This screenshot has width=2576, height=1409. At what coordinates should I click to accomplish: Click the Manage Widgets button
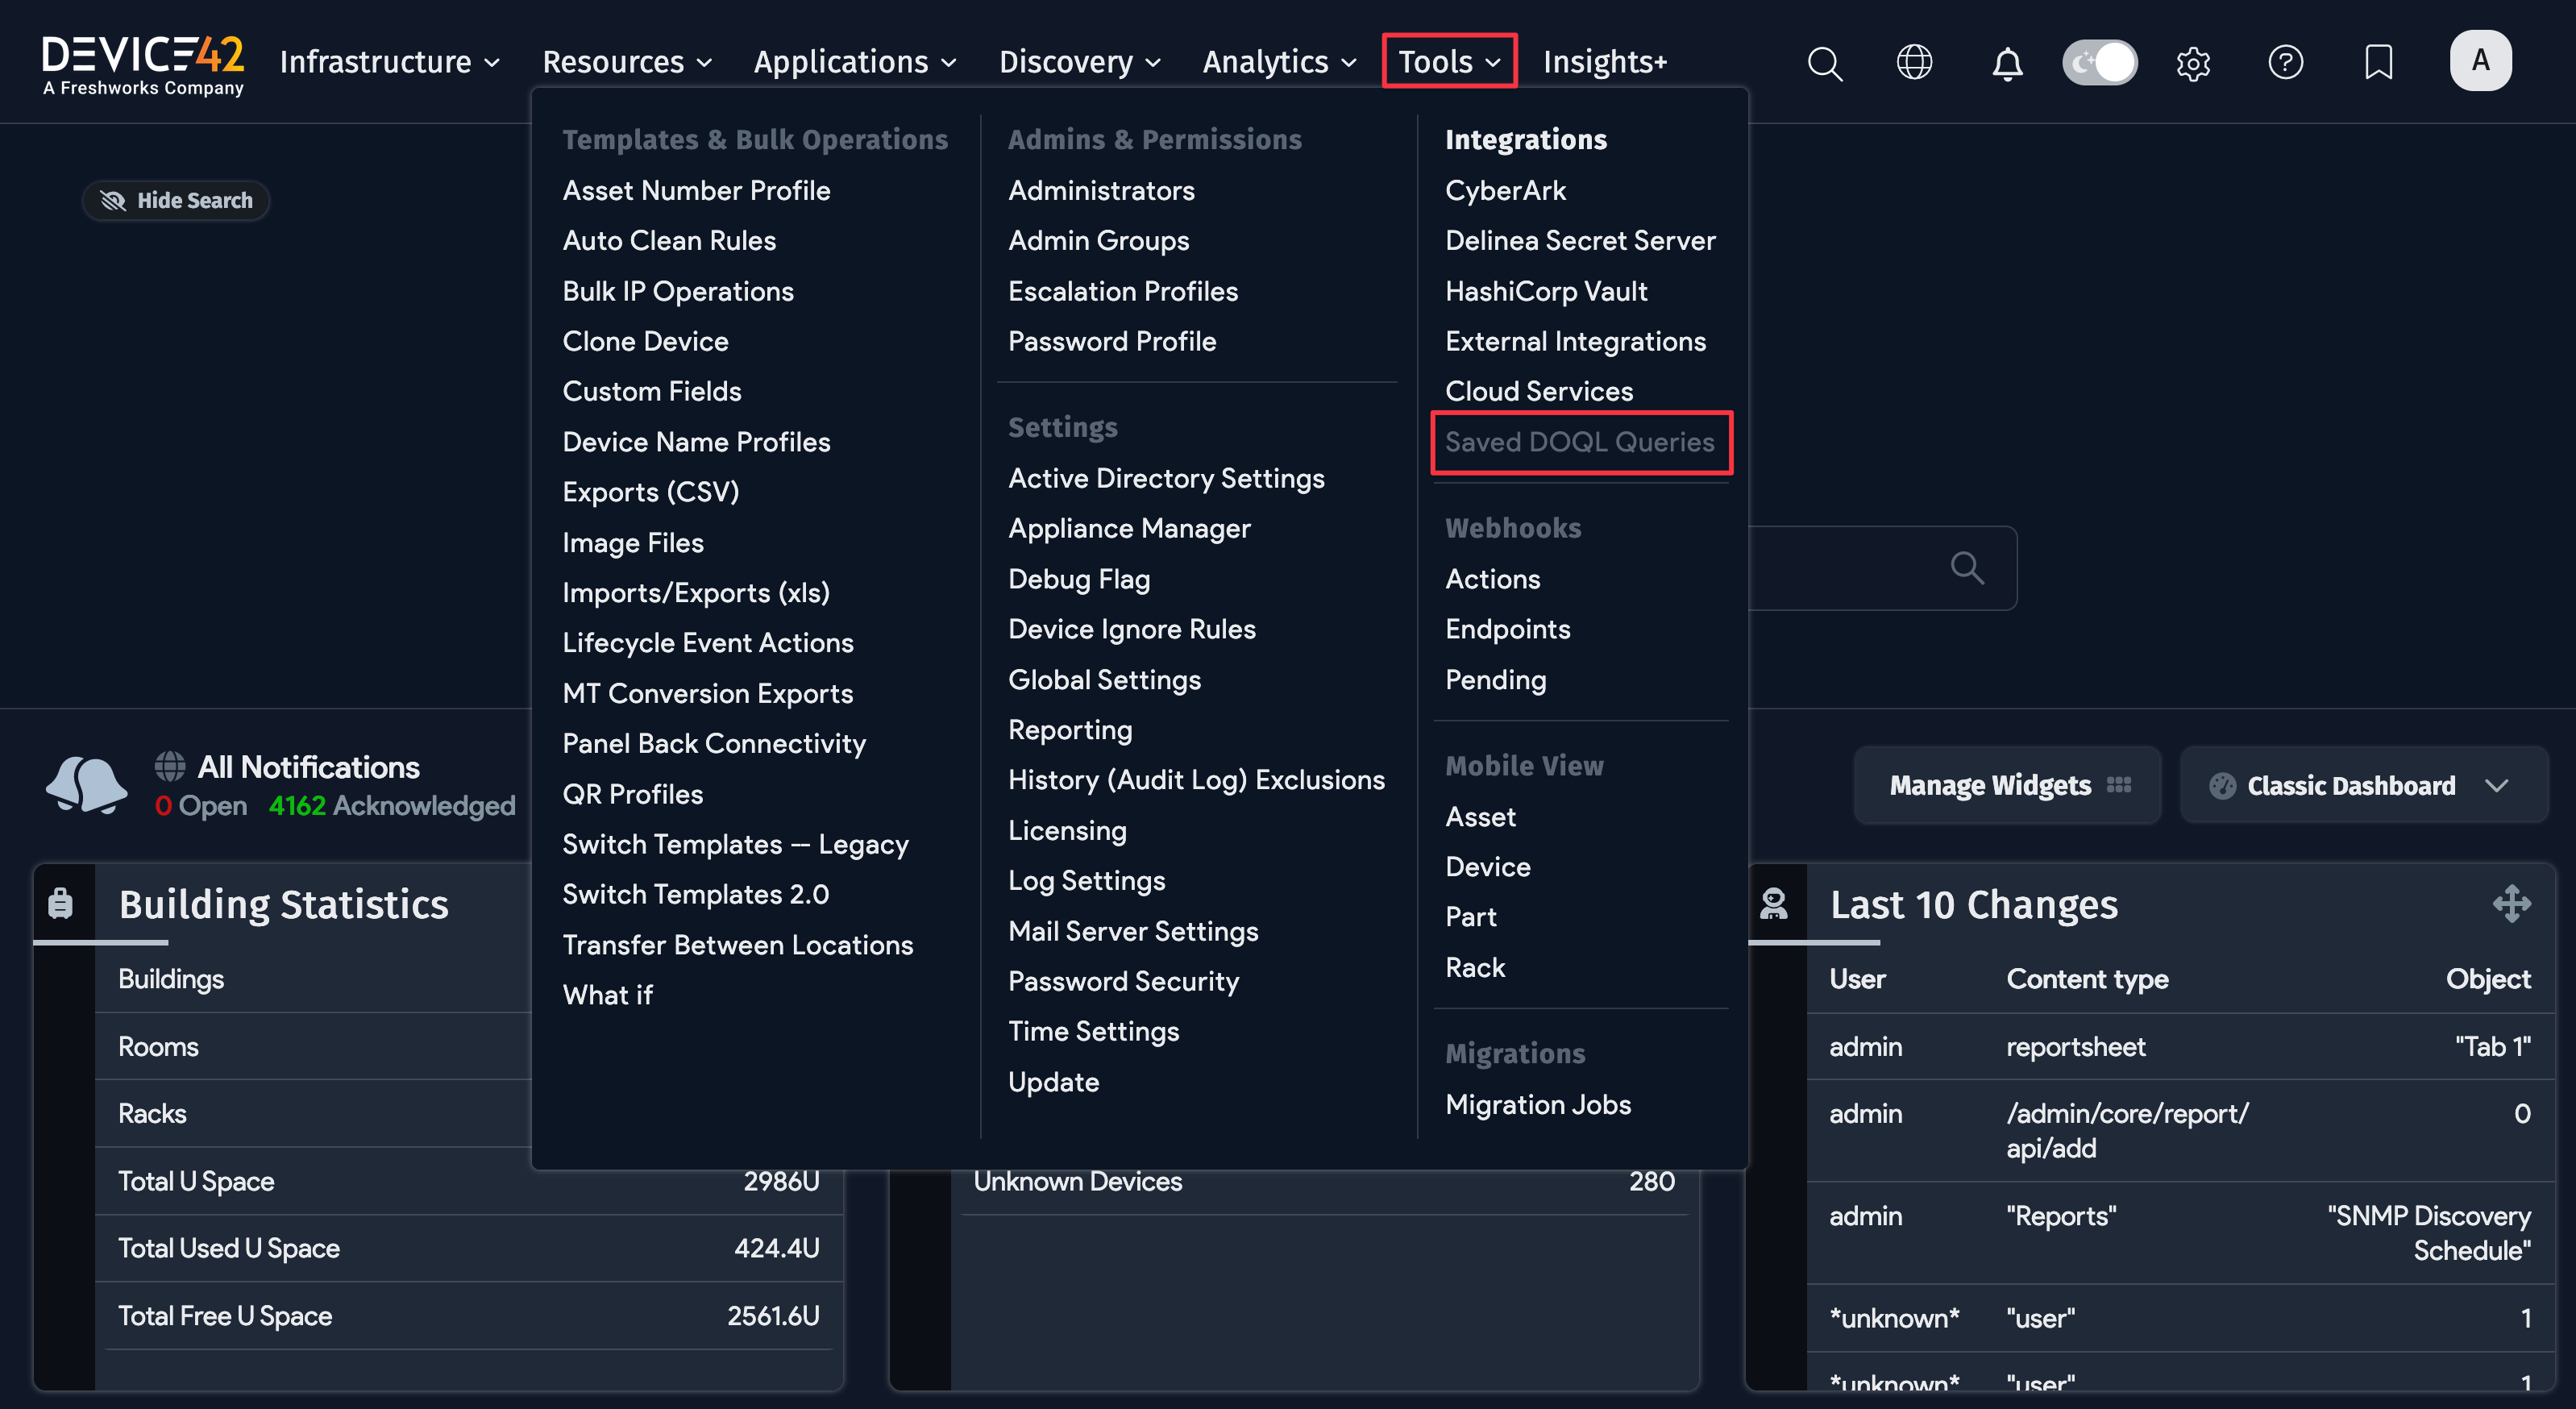click(x=2006, y=785)
